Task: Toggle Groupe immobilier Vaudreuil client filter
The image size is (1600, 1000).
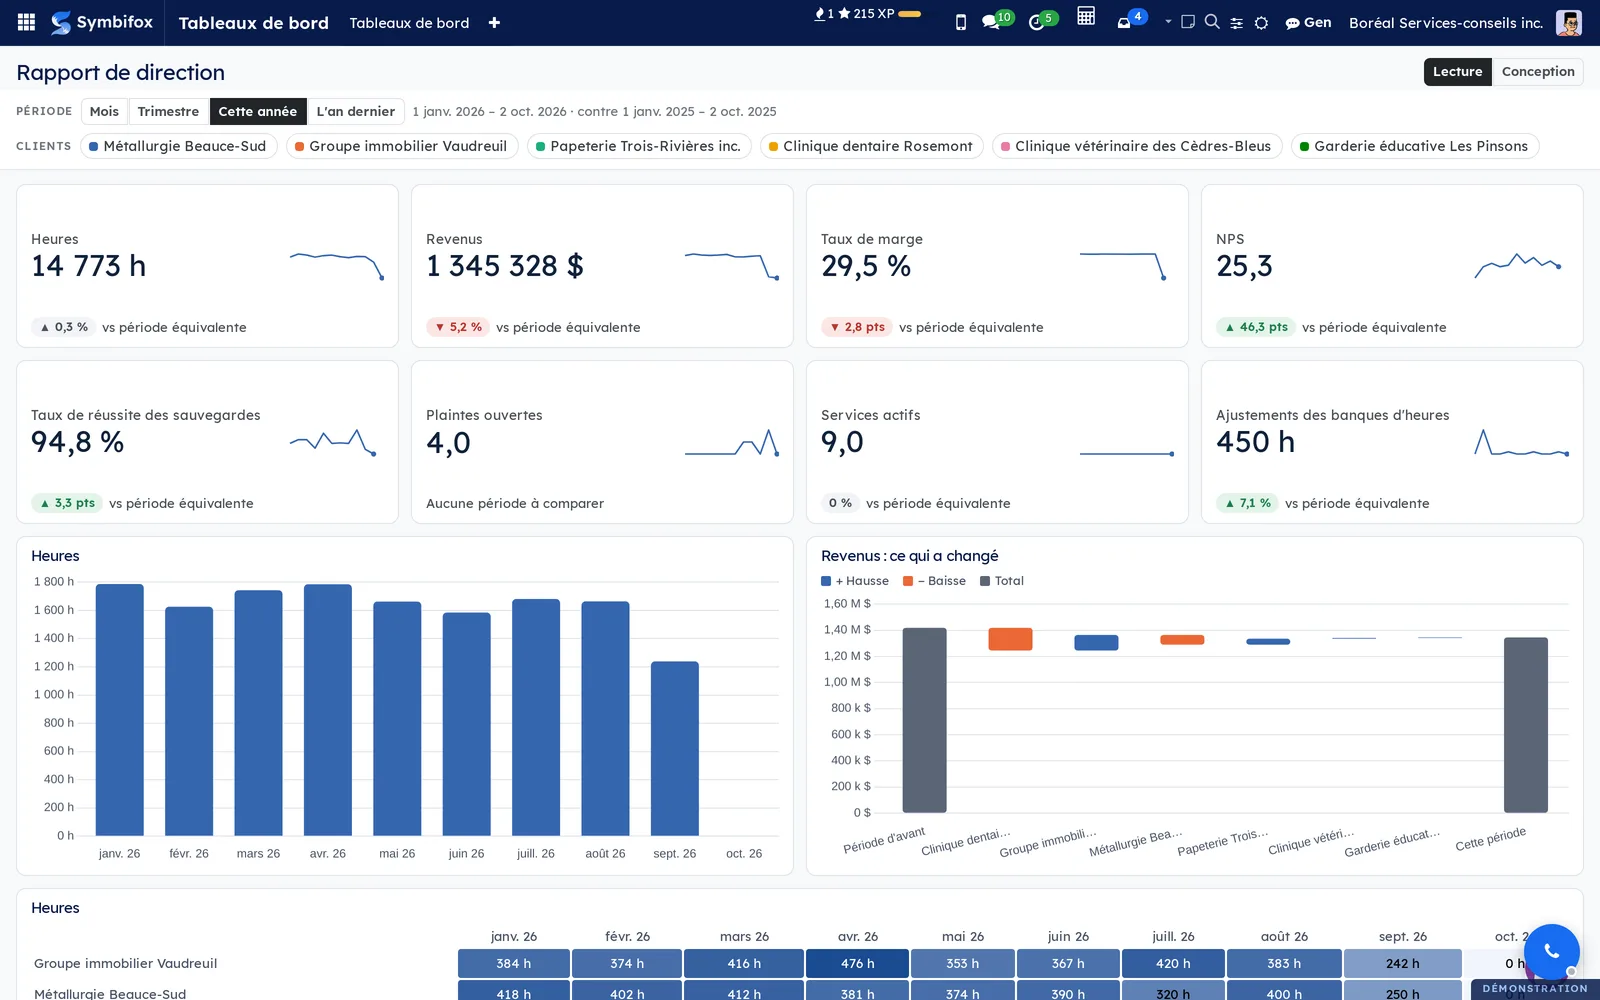Action: (401, 146)
